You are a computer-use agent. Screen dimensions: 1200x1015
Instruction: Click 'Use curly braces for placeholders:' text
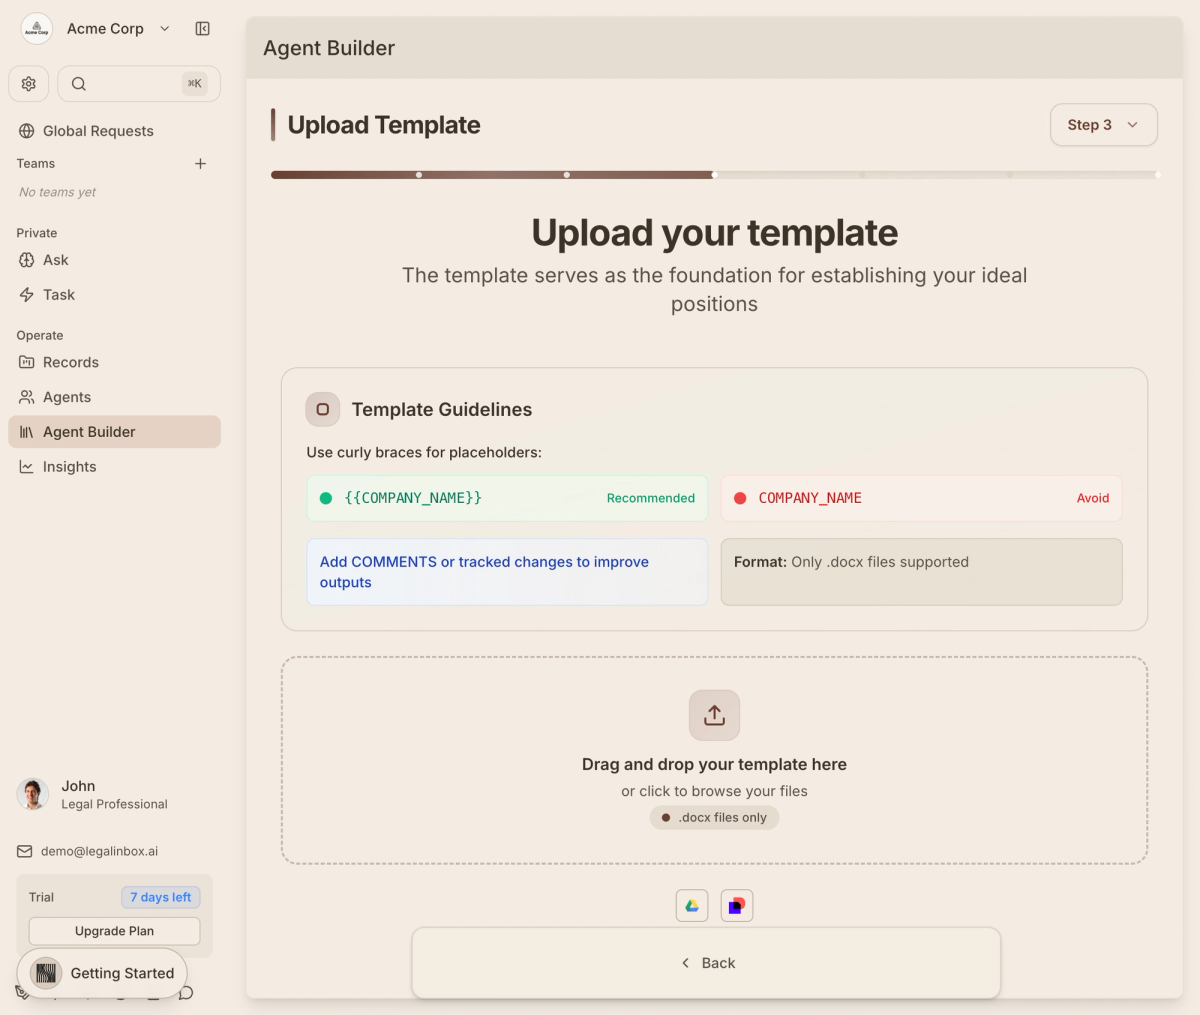click(x=424, y=452)
